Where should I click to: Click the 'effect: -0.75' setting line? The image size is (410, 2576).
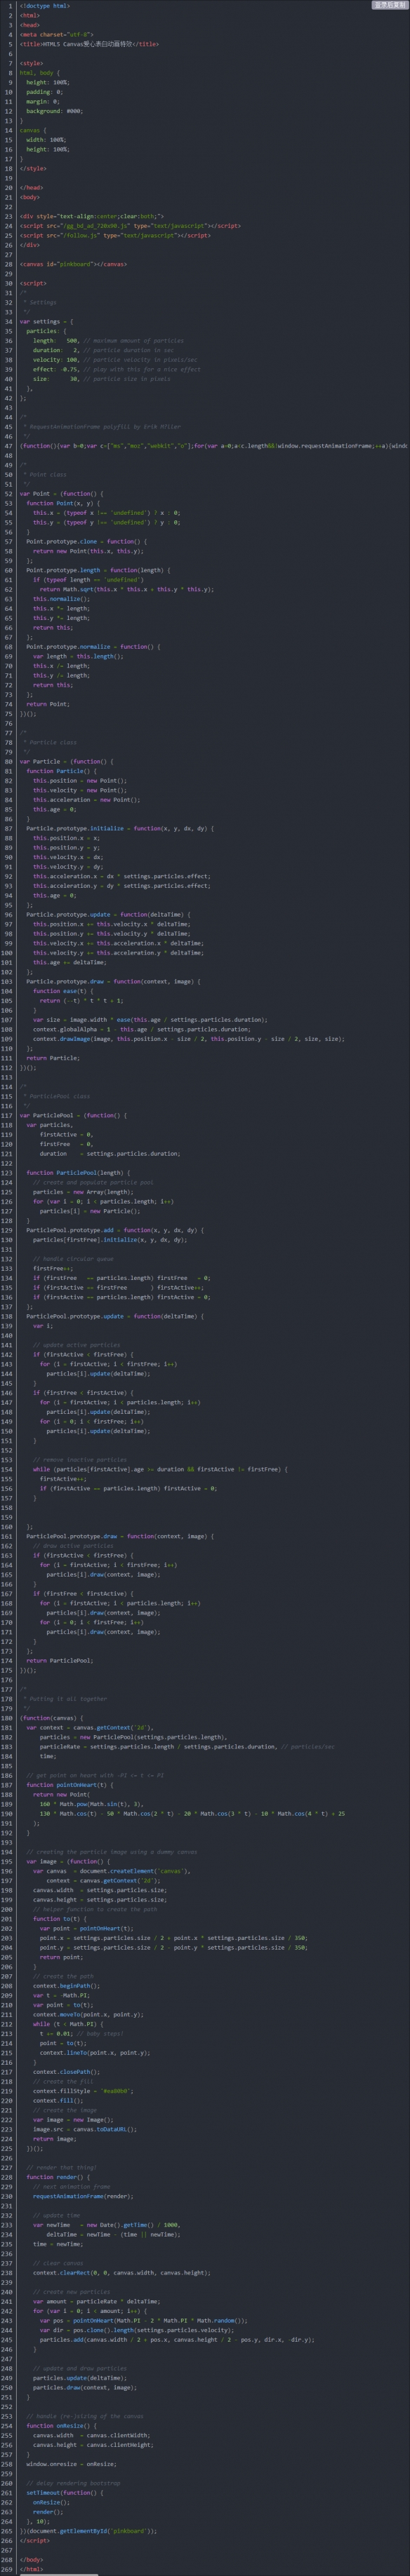click(116, 370)
